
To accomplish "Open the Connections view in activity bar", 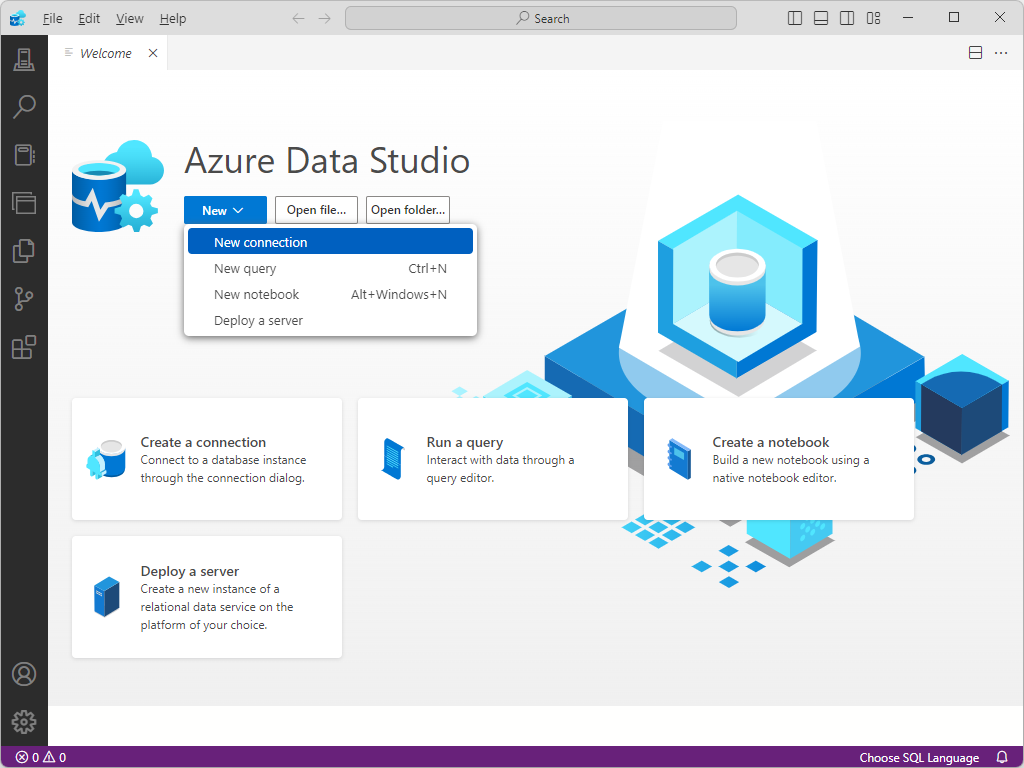I will (24, 59).
